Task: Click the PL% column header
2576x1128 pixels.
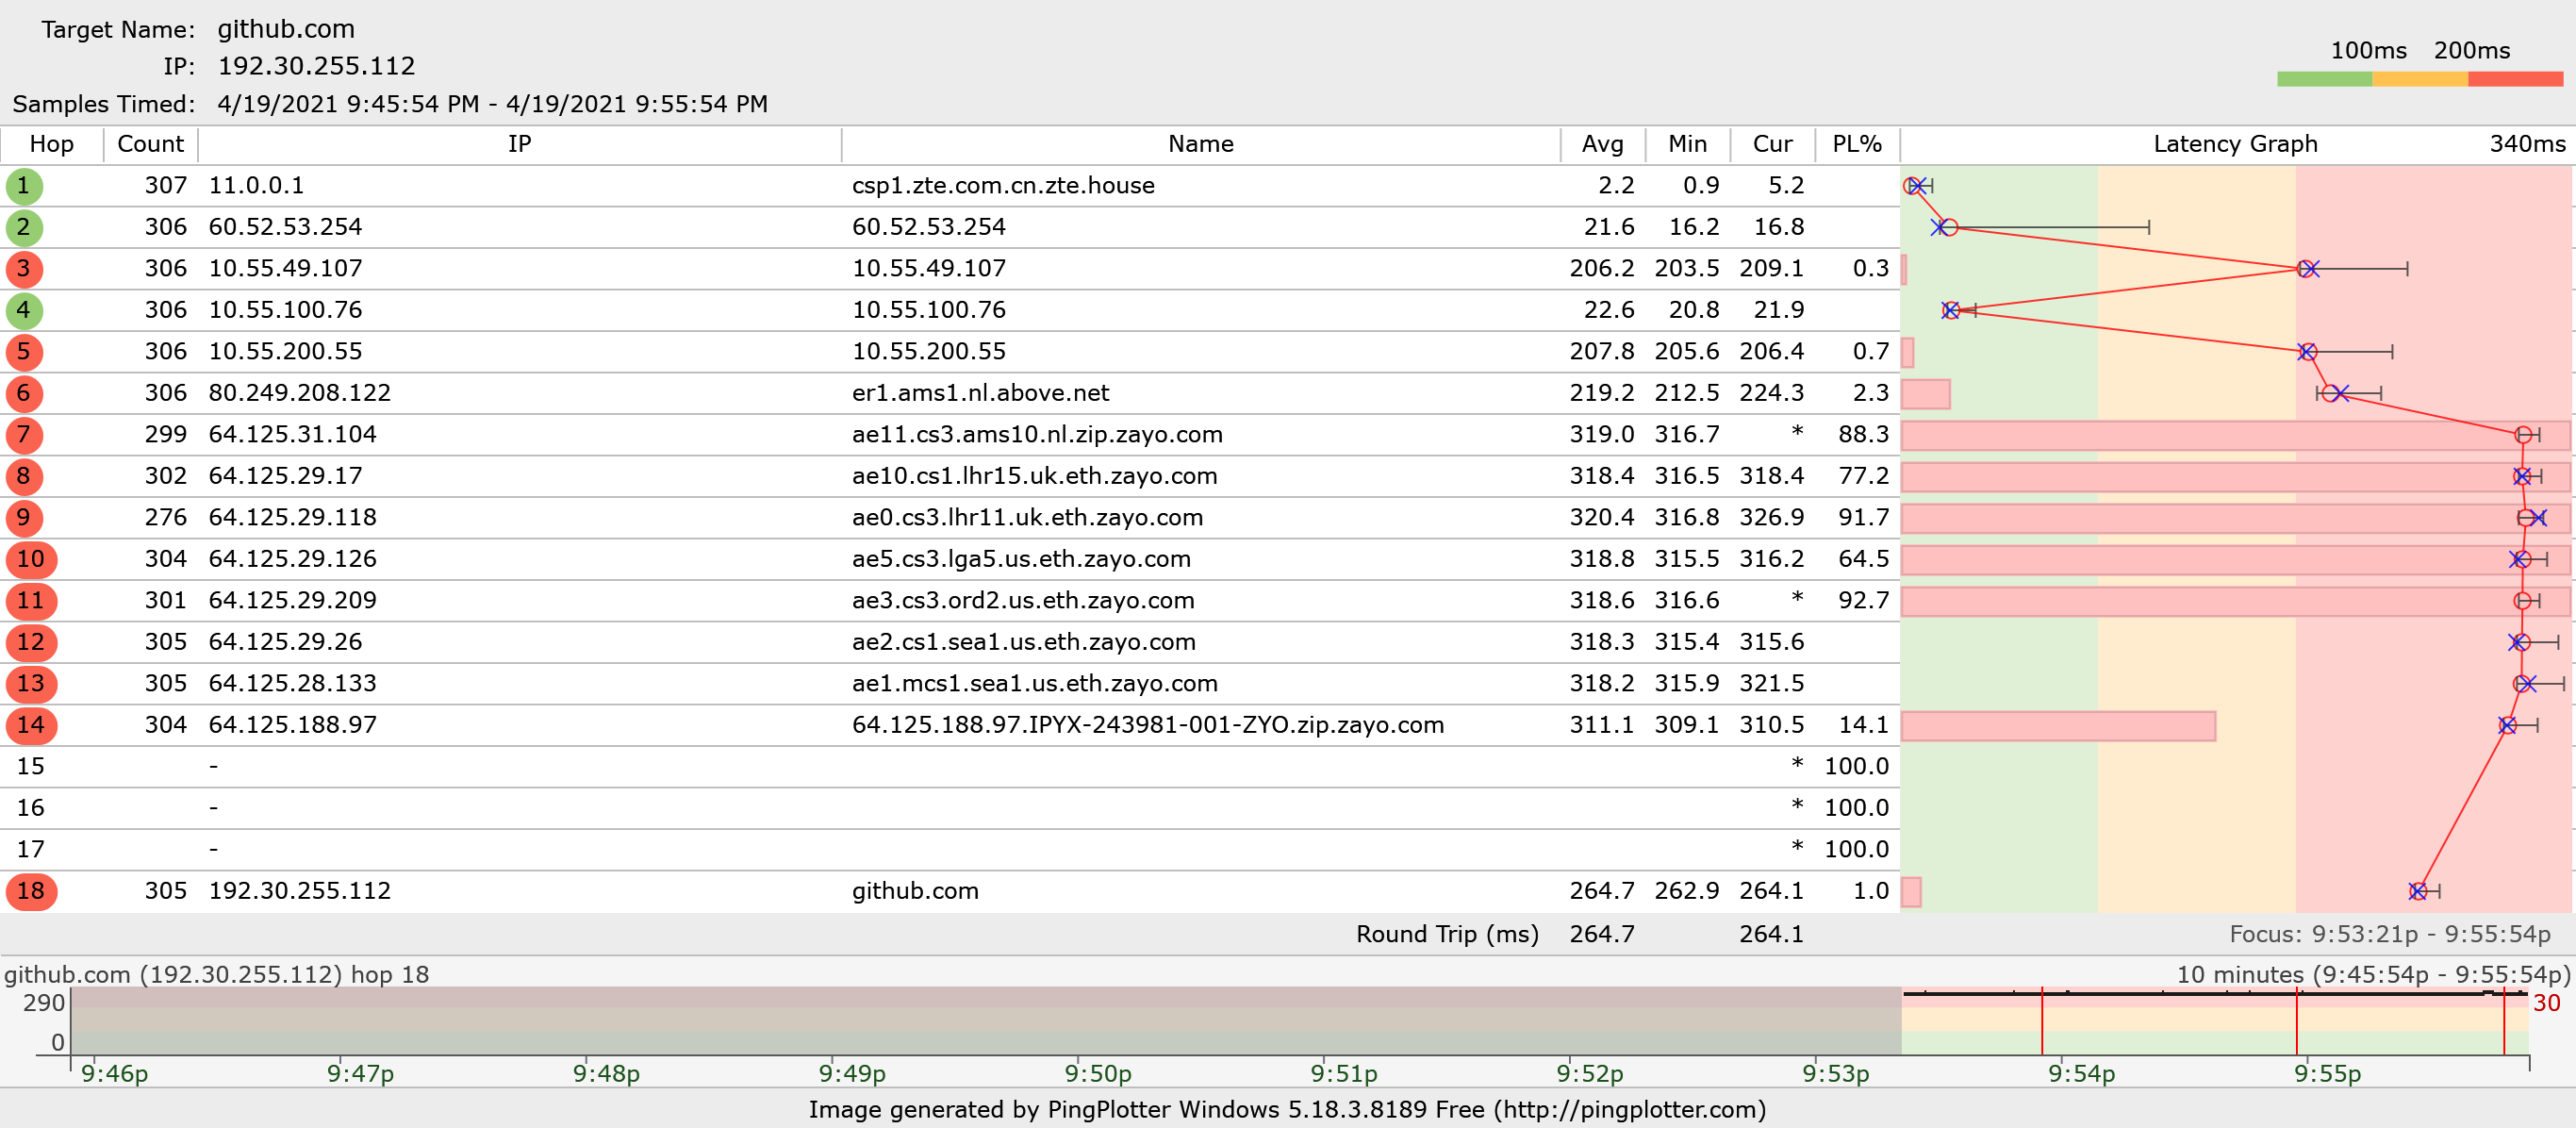Action: [1857, 144]
